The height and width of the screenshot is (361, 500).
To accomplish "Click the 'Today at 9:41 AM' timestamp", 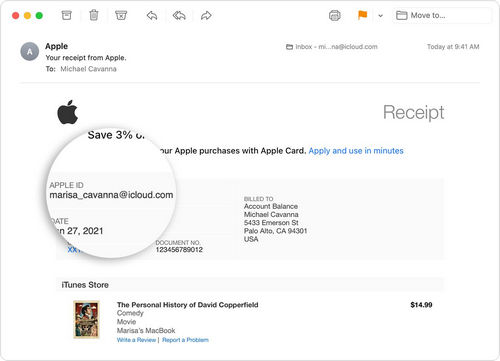I will point(453,47).
